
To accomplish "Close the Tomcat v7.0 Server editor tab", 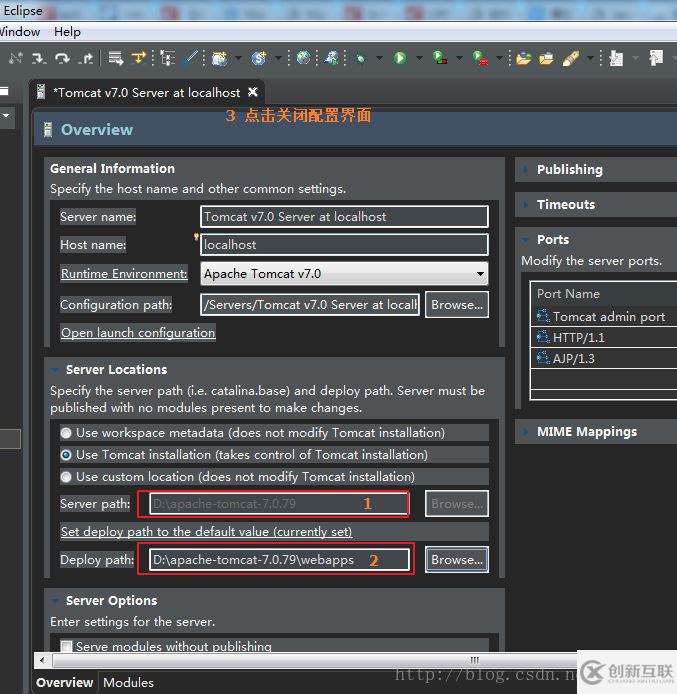I will point(253,92).
